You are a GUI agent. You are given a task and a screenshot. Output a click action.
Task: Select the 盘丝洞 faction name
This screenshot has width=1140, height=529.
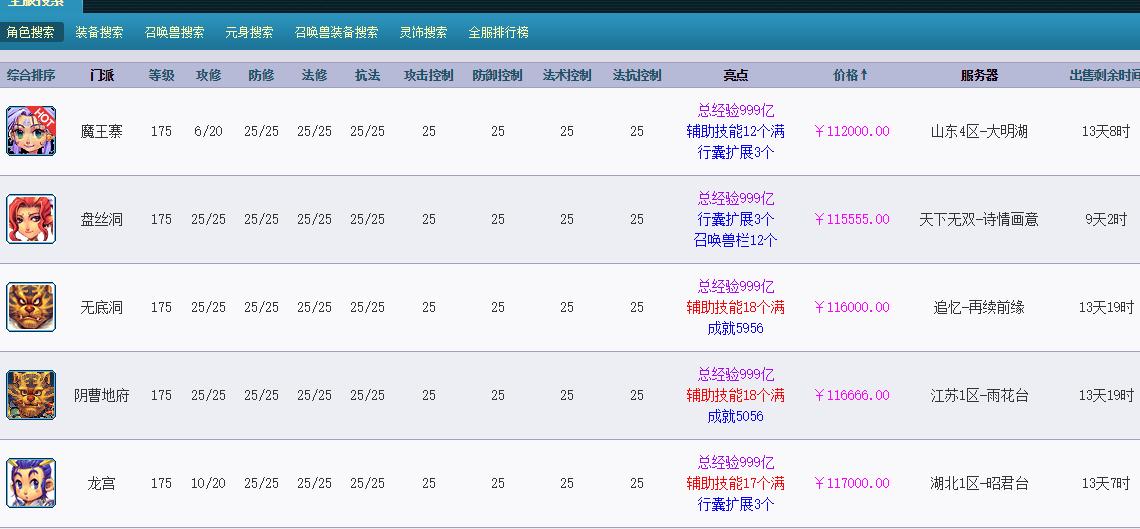[x=102, y=219]
